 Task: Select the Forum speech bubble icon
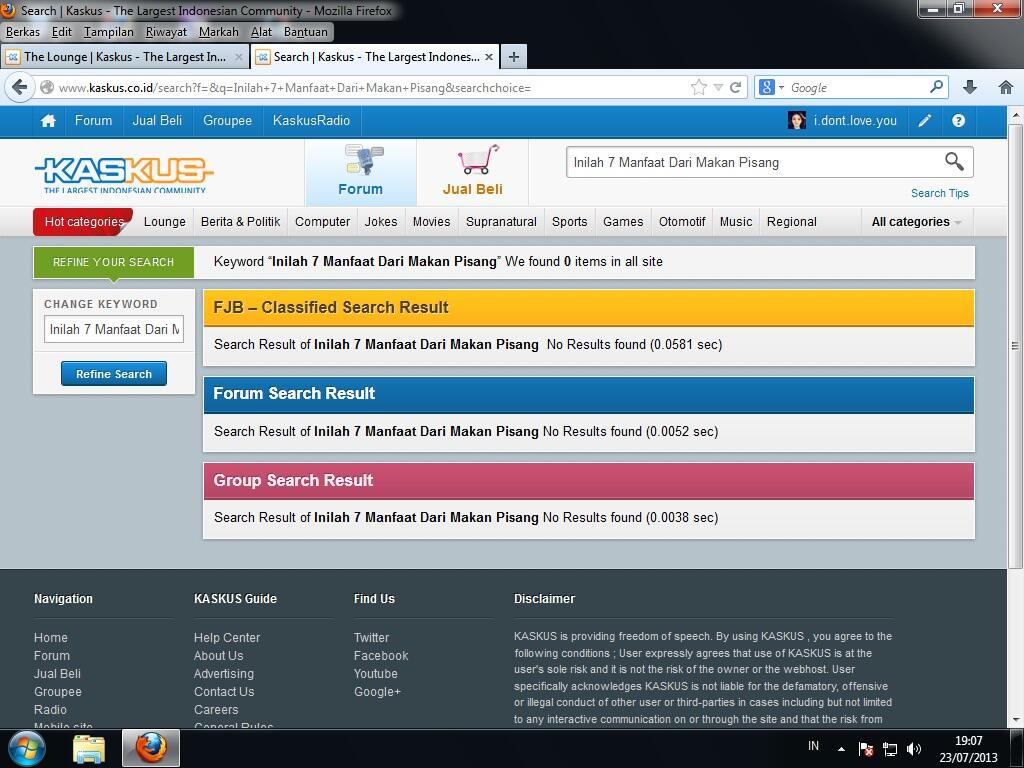point(363,160)
